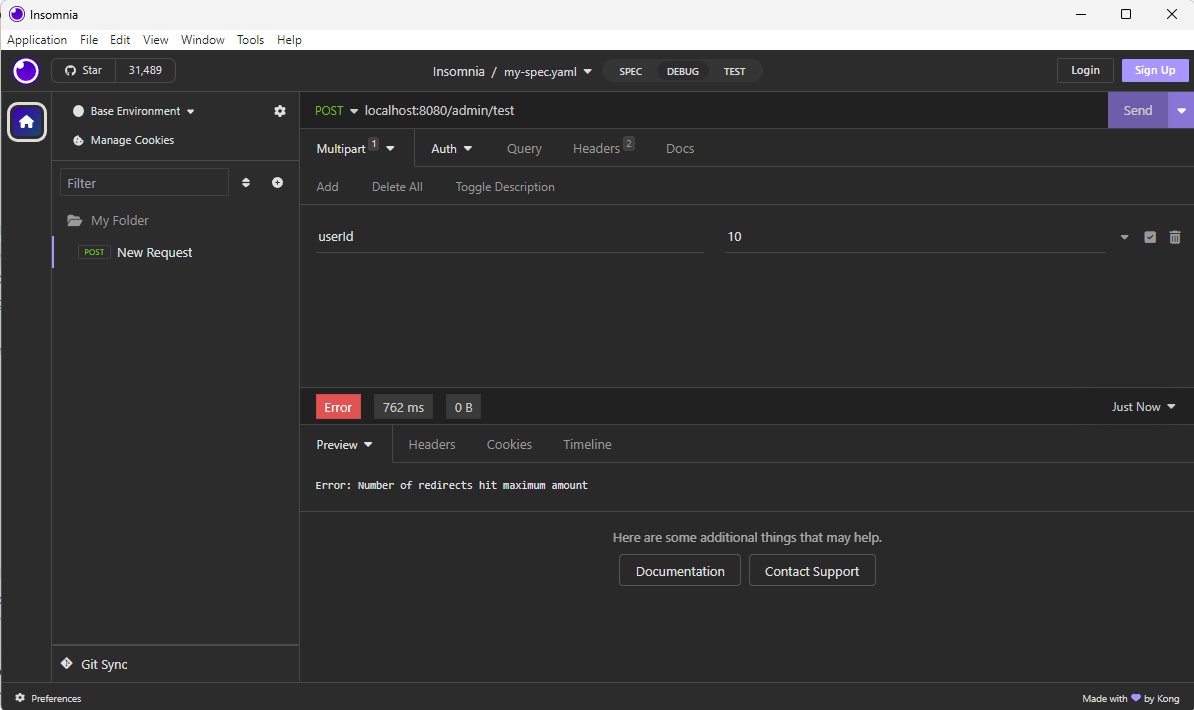Expand the Send button options arrow
This screenshot has height=710, width=1194.
point(1181,110)
